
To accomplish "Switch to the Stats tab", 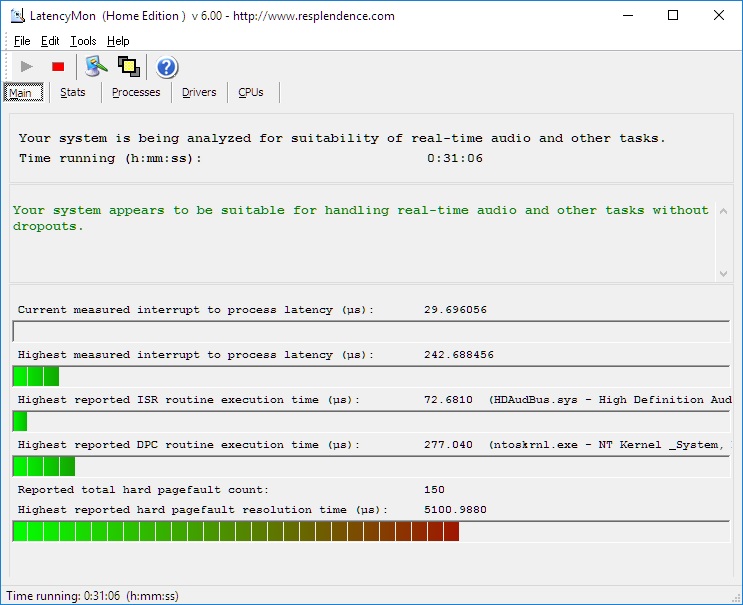I will tap(72, 92).
